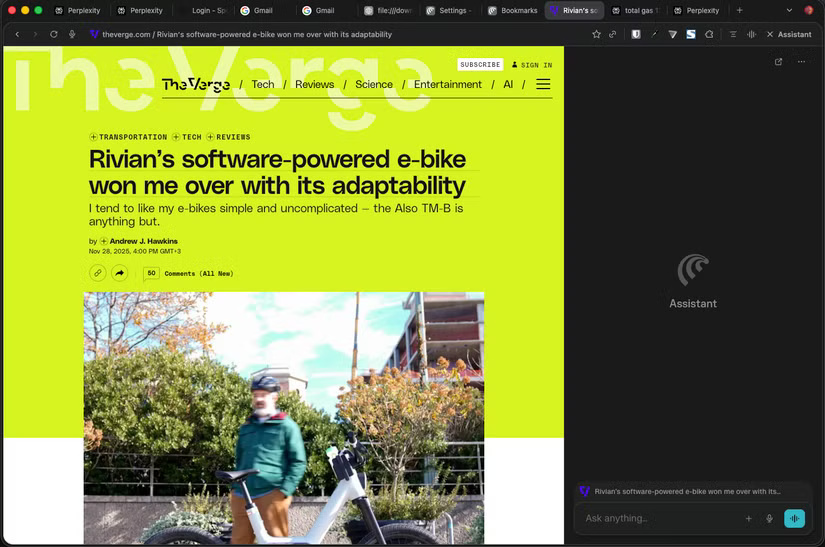Expand the tab list chevron in tab bar
825x547 pixels.
(x=790, y=10)
